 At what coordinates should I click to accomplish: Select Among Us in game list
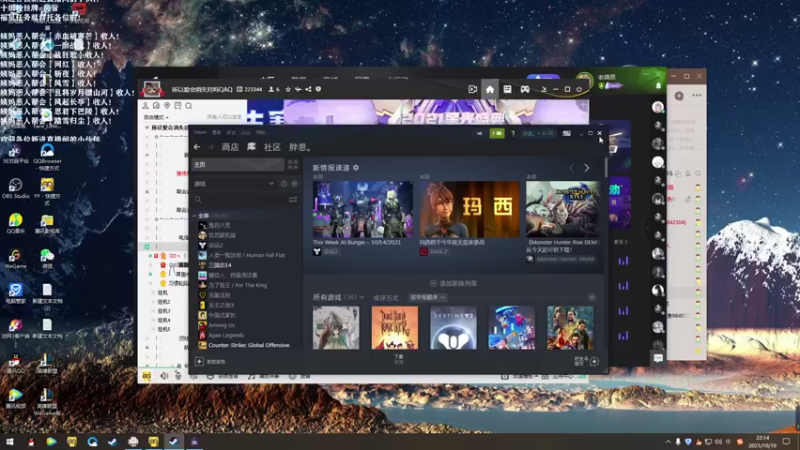217,325
